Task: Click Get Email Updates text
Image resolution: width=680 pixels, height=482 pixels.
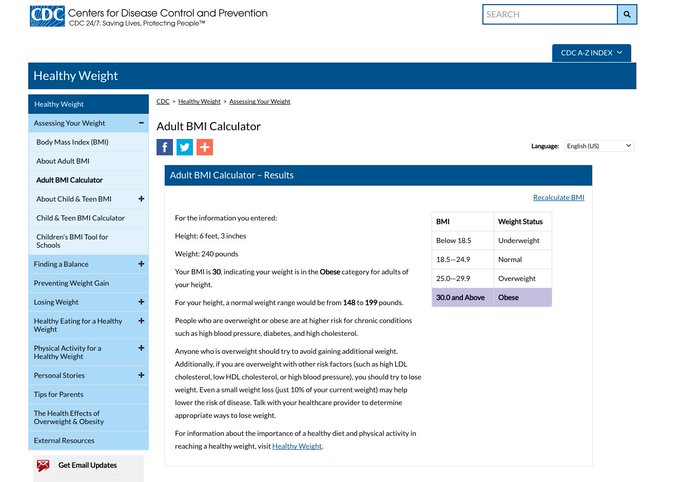Action: click(x=88, y=465)
